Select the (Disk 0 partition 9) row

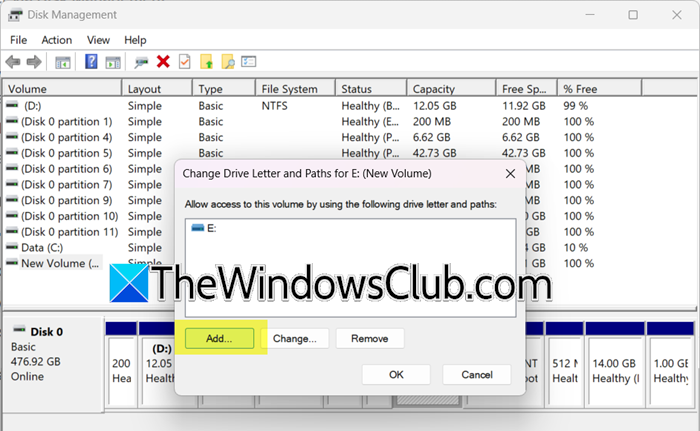(x=89, y=200)
